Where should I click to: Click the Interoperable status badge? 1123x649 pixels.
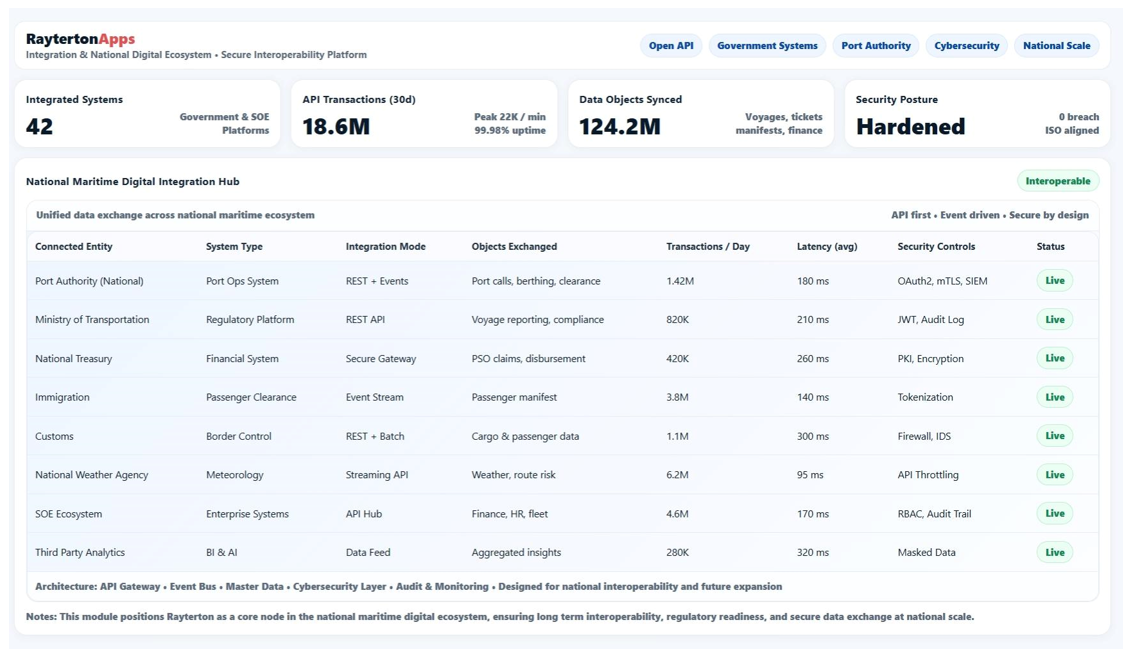tap(1057, 181)
